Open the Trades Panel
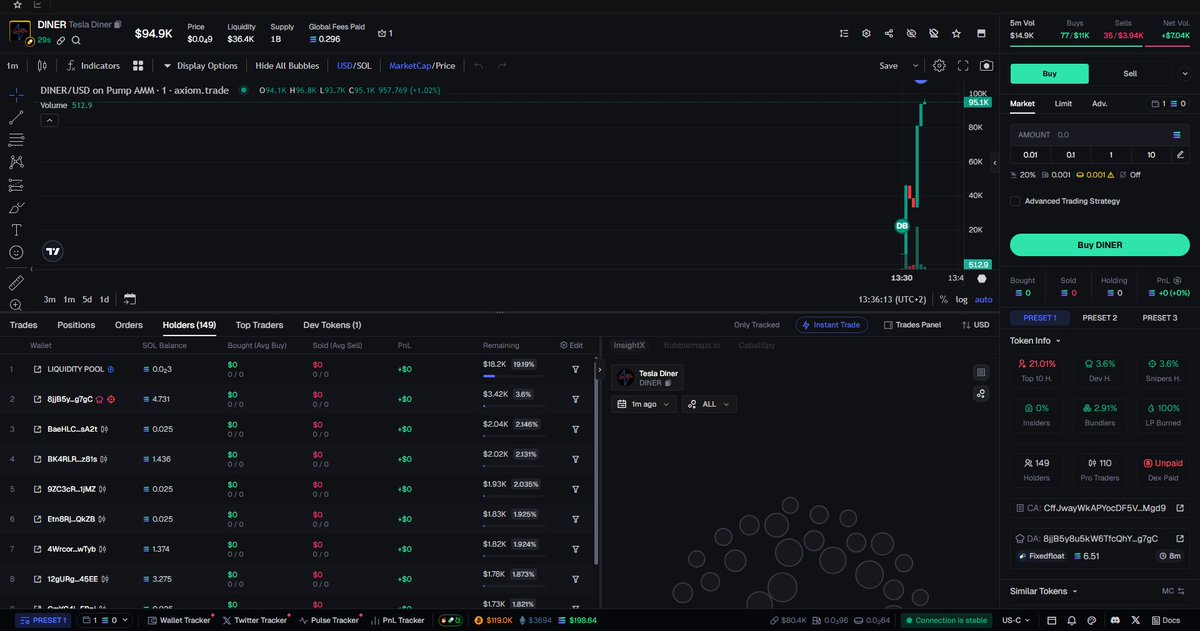This screenshot has width=1200, height=631. pyautogui.click(x=912, y=325)
